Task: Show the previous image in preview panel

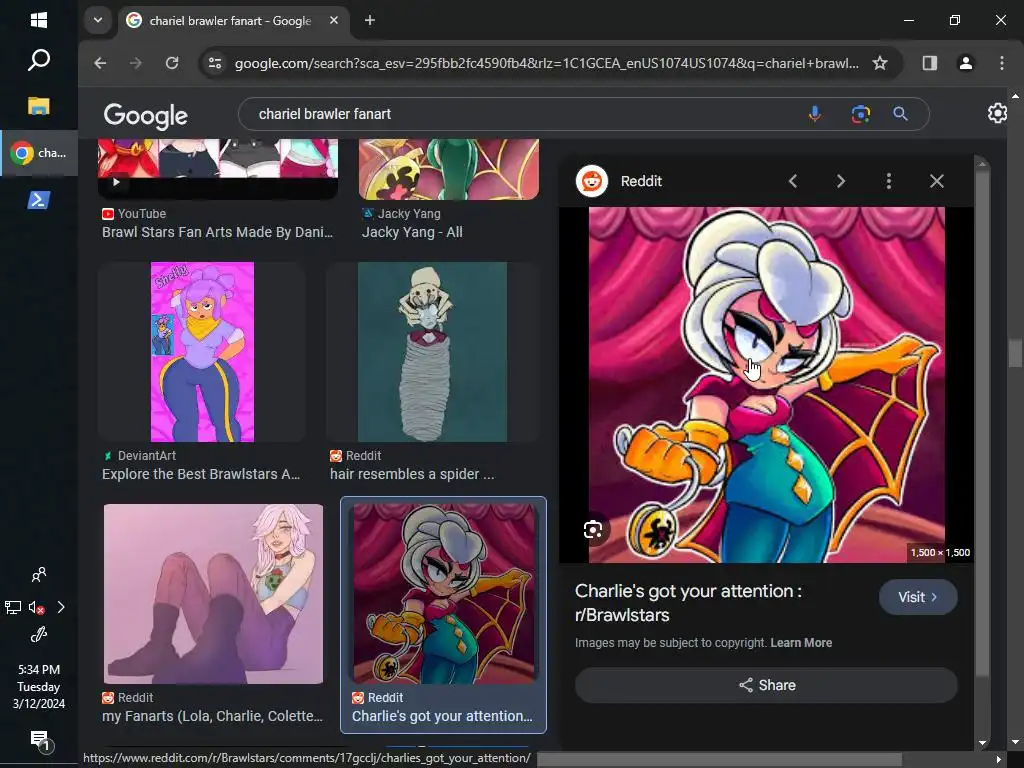Action: coord(793,181)
